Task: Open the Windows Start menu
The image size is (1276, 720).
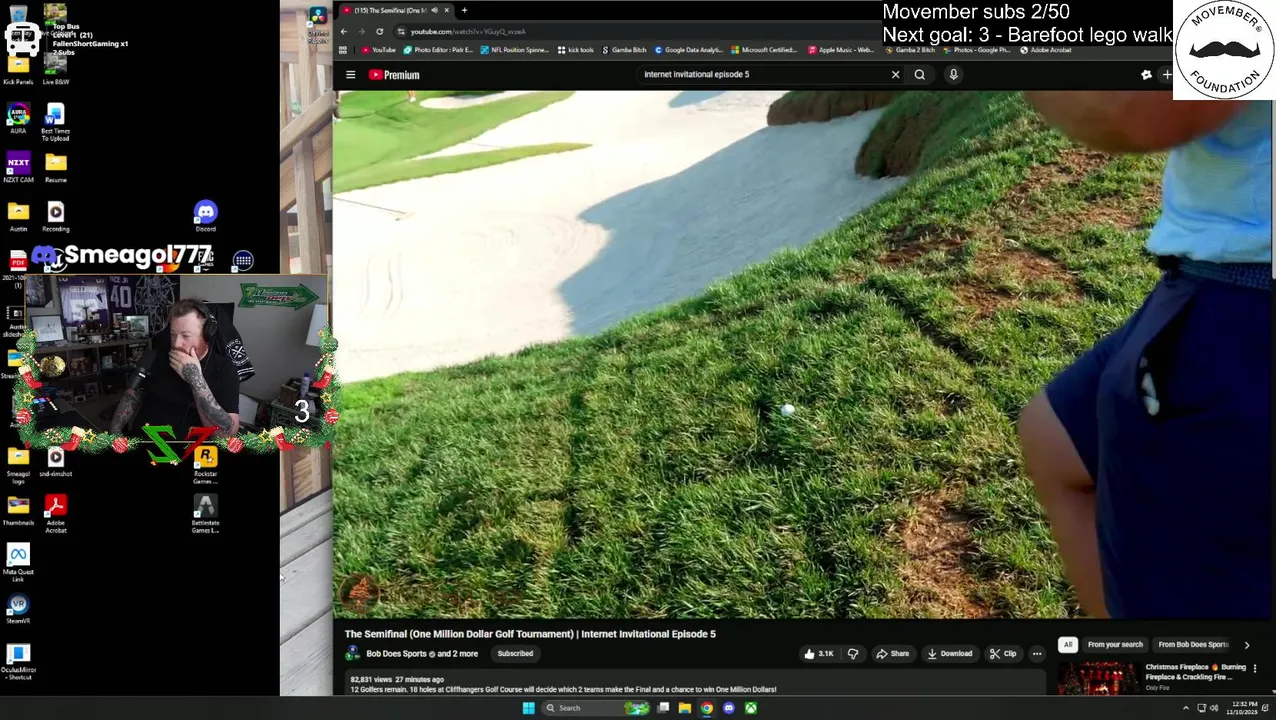Action: click(528, 708)
